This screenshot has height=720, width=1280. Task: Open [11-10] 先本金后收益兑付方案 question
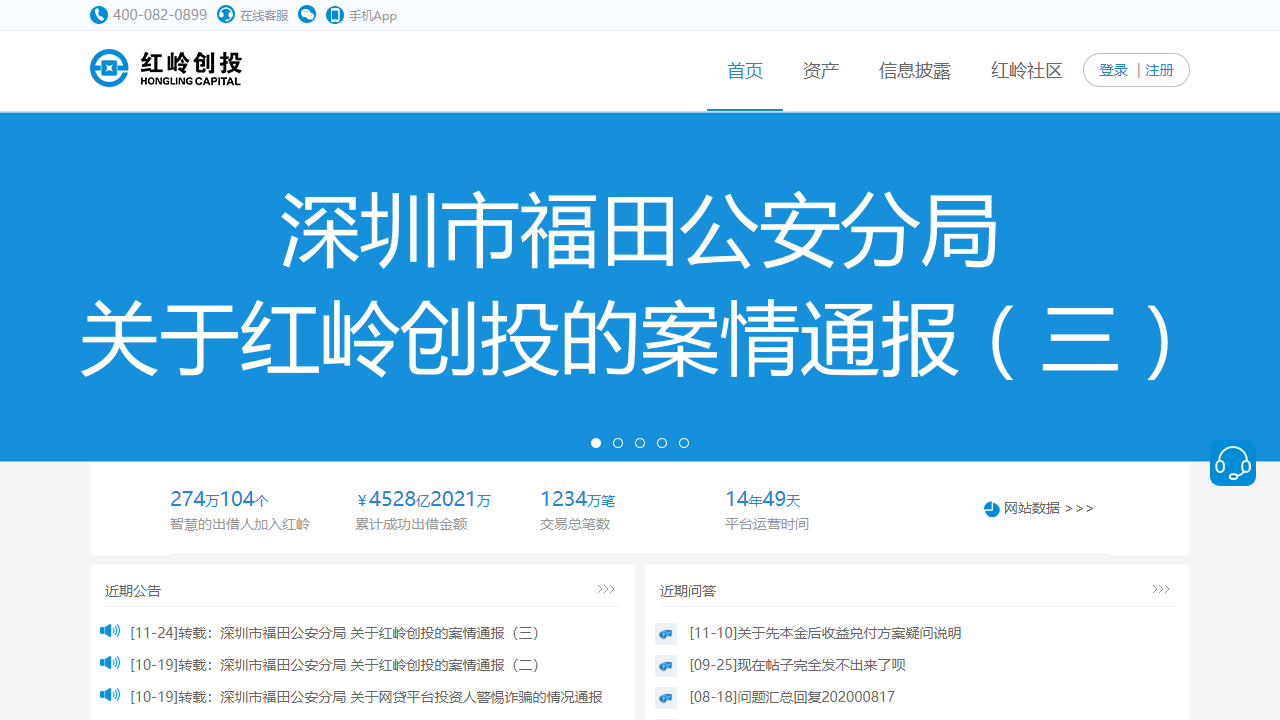click(825, 633)
